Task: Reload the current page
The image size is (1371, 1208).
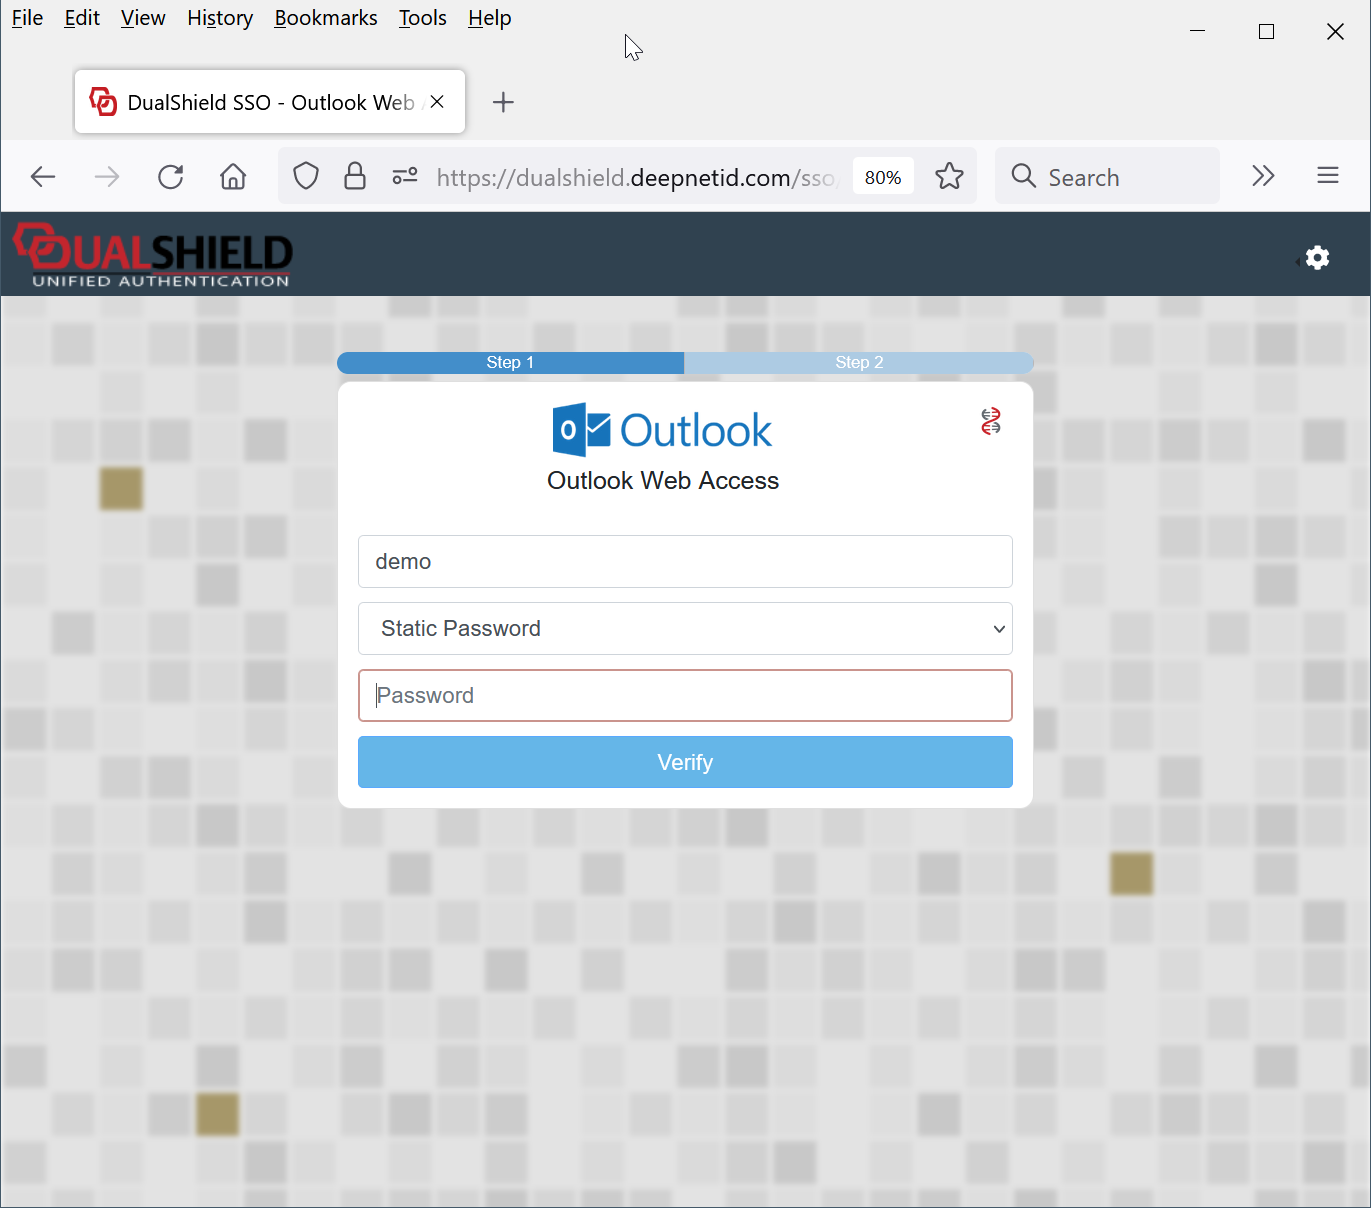Action: [x=171, y=177]
